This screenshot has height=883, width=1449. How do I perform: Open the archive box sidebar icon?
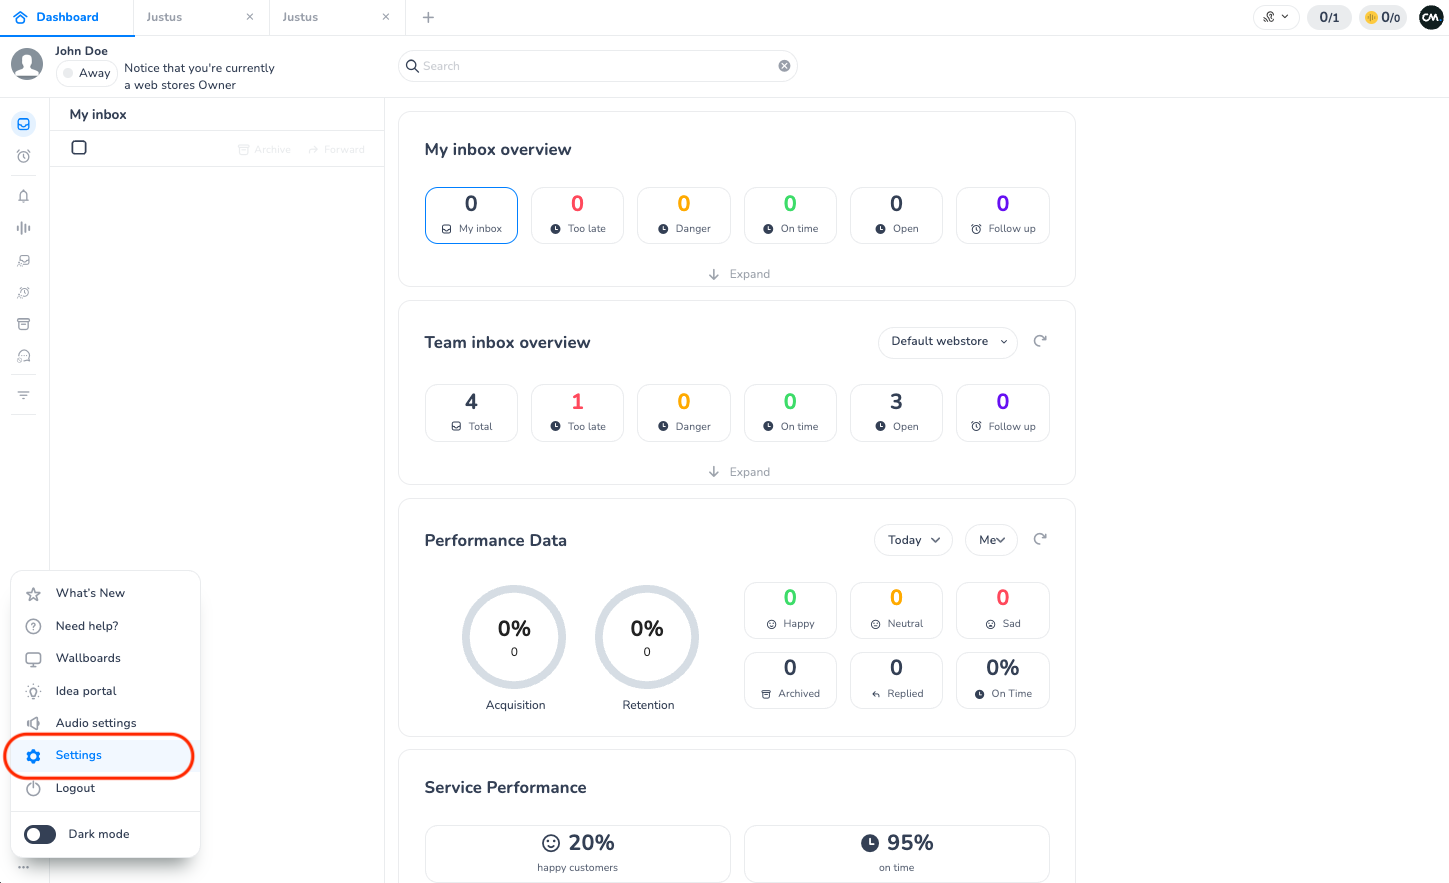click(x=24, y=324)
